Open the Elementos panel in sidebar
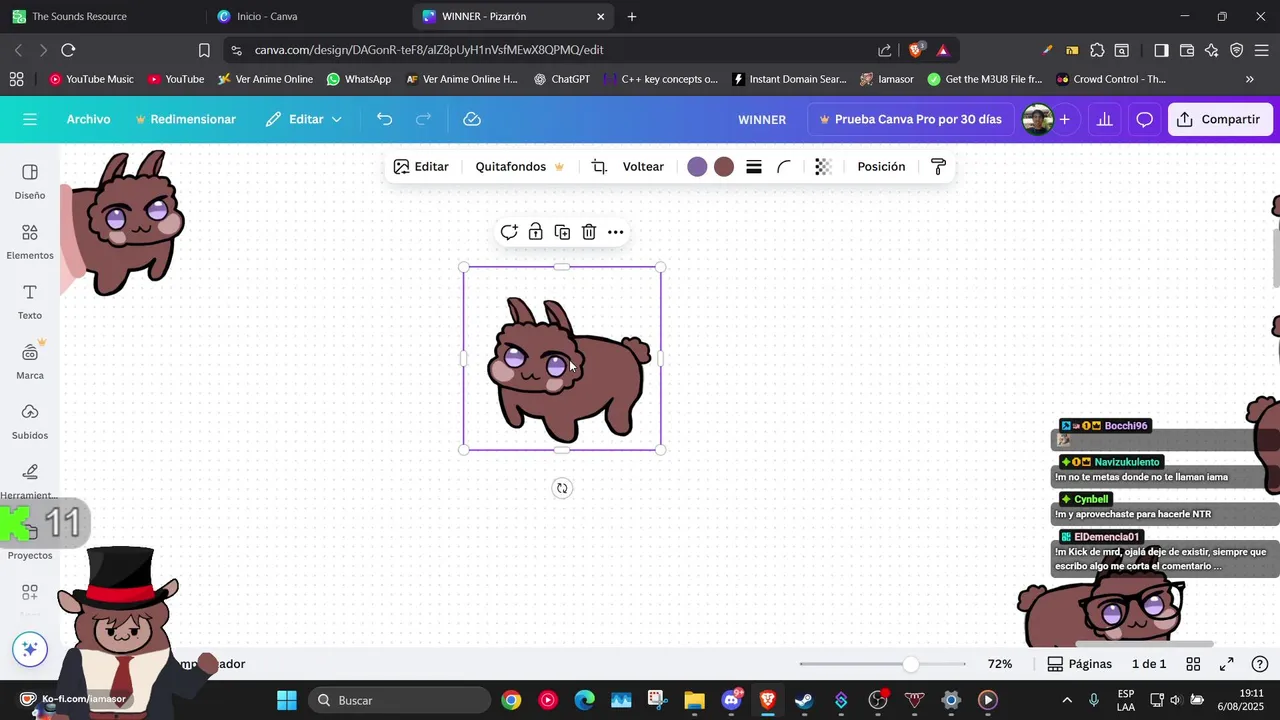 [30, 242]
